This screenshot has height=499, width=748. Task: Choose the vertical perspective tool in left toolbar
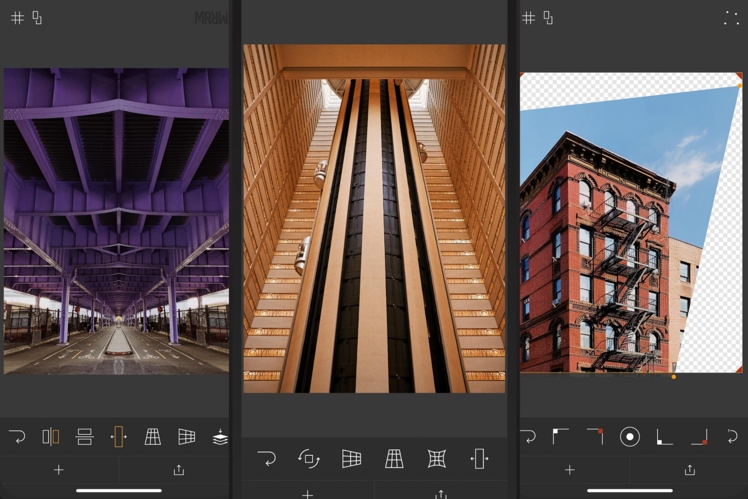pyautogui.click(x=153, y=437)
